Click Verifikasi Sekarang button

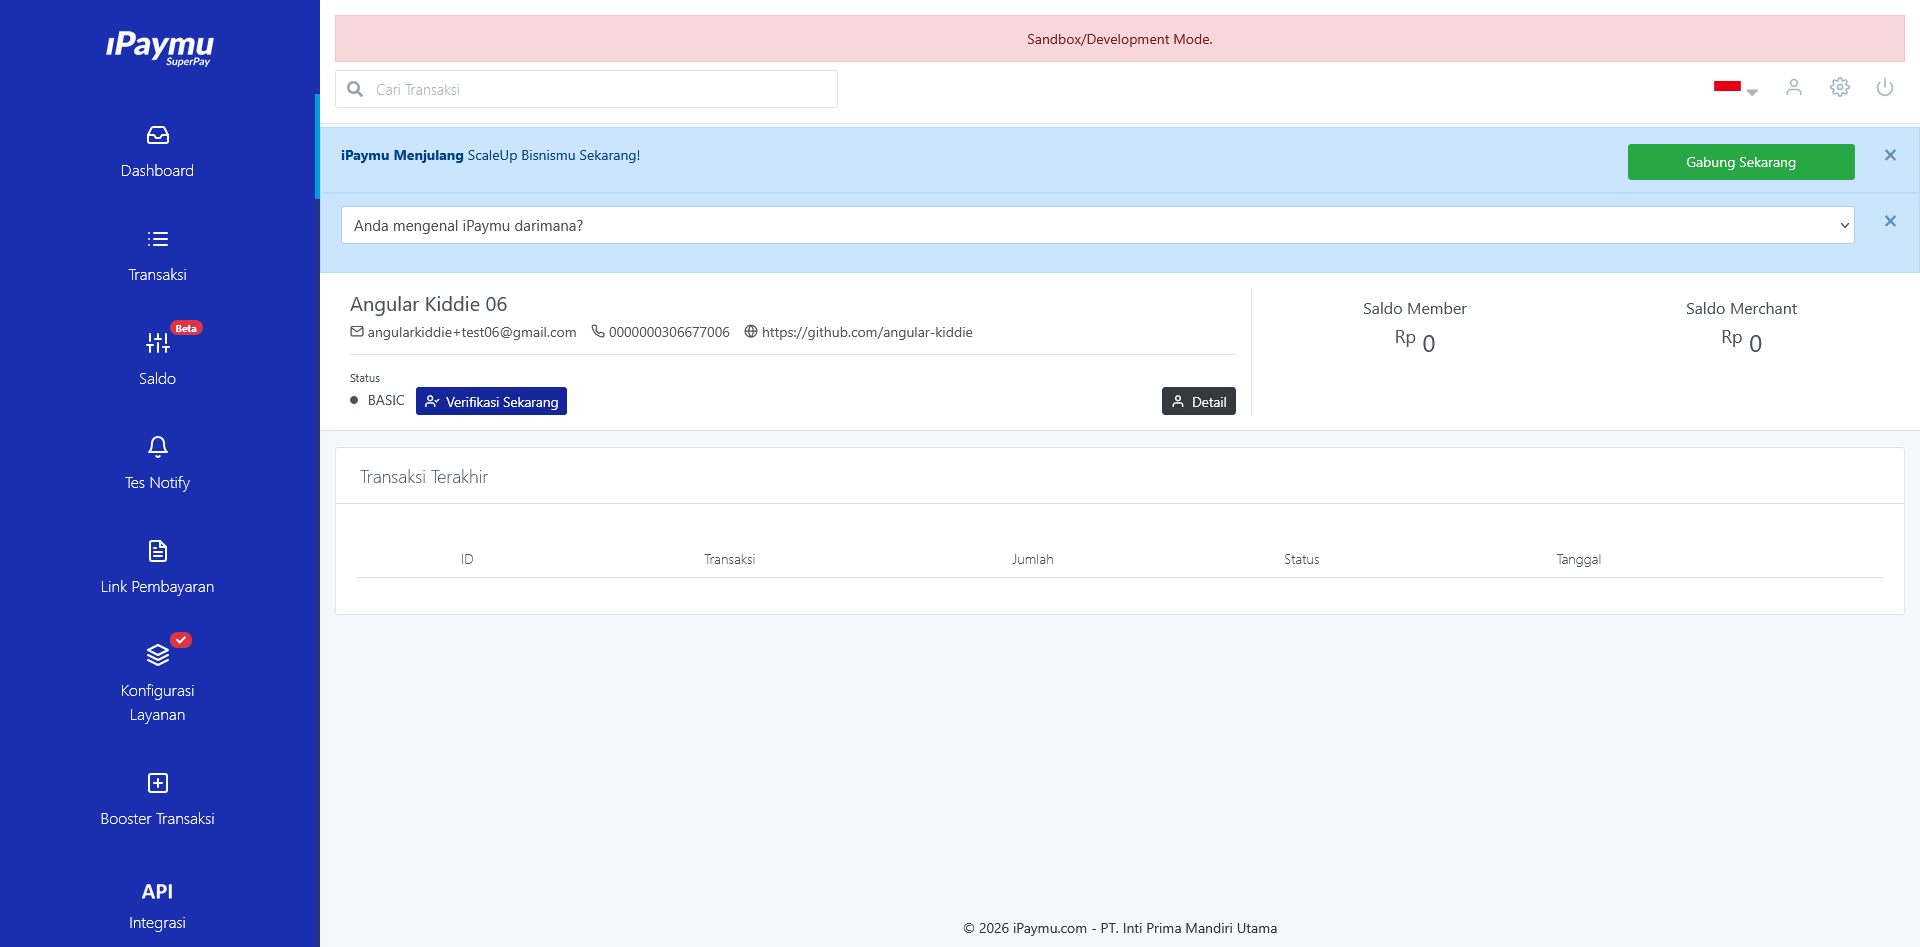[491, 401]
